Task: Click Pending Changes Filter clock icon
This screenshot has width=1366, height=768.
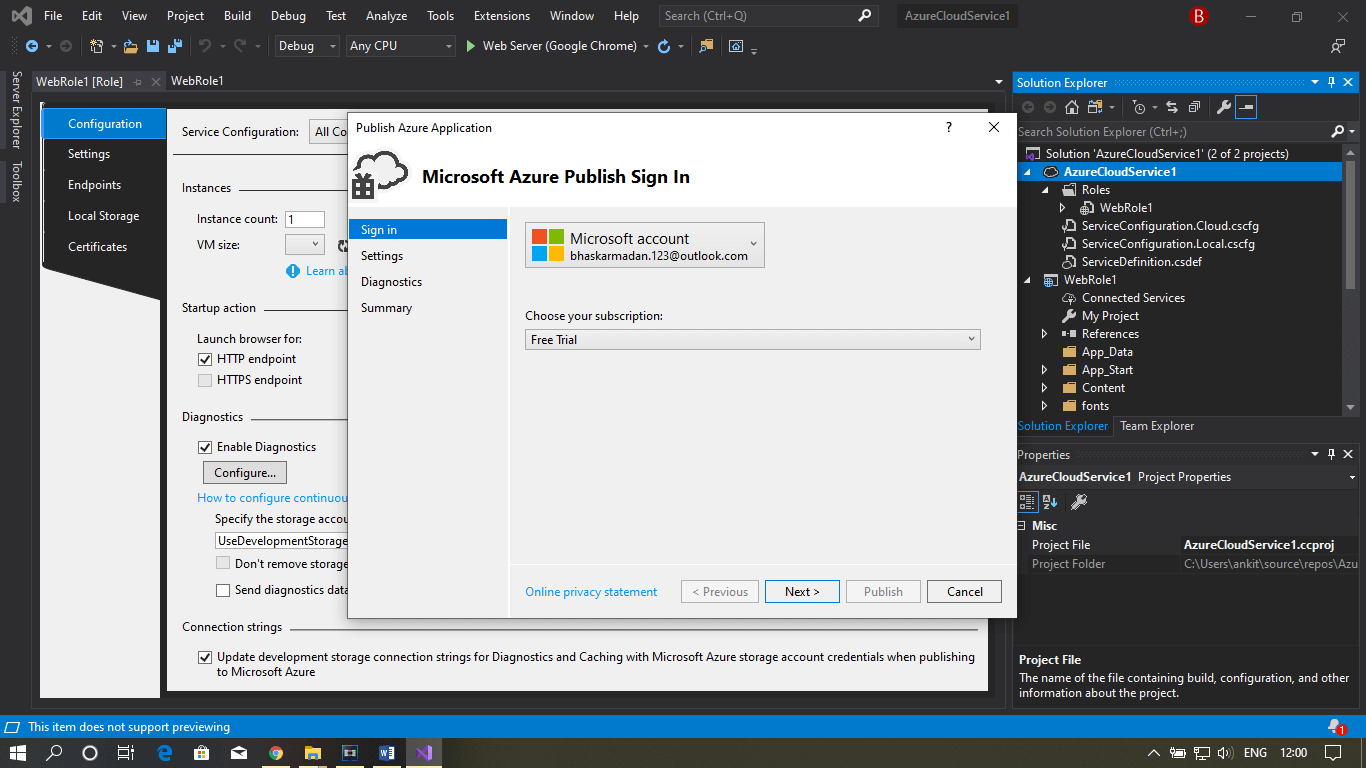Action: pyautogui.click(x=1139, y=107)
